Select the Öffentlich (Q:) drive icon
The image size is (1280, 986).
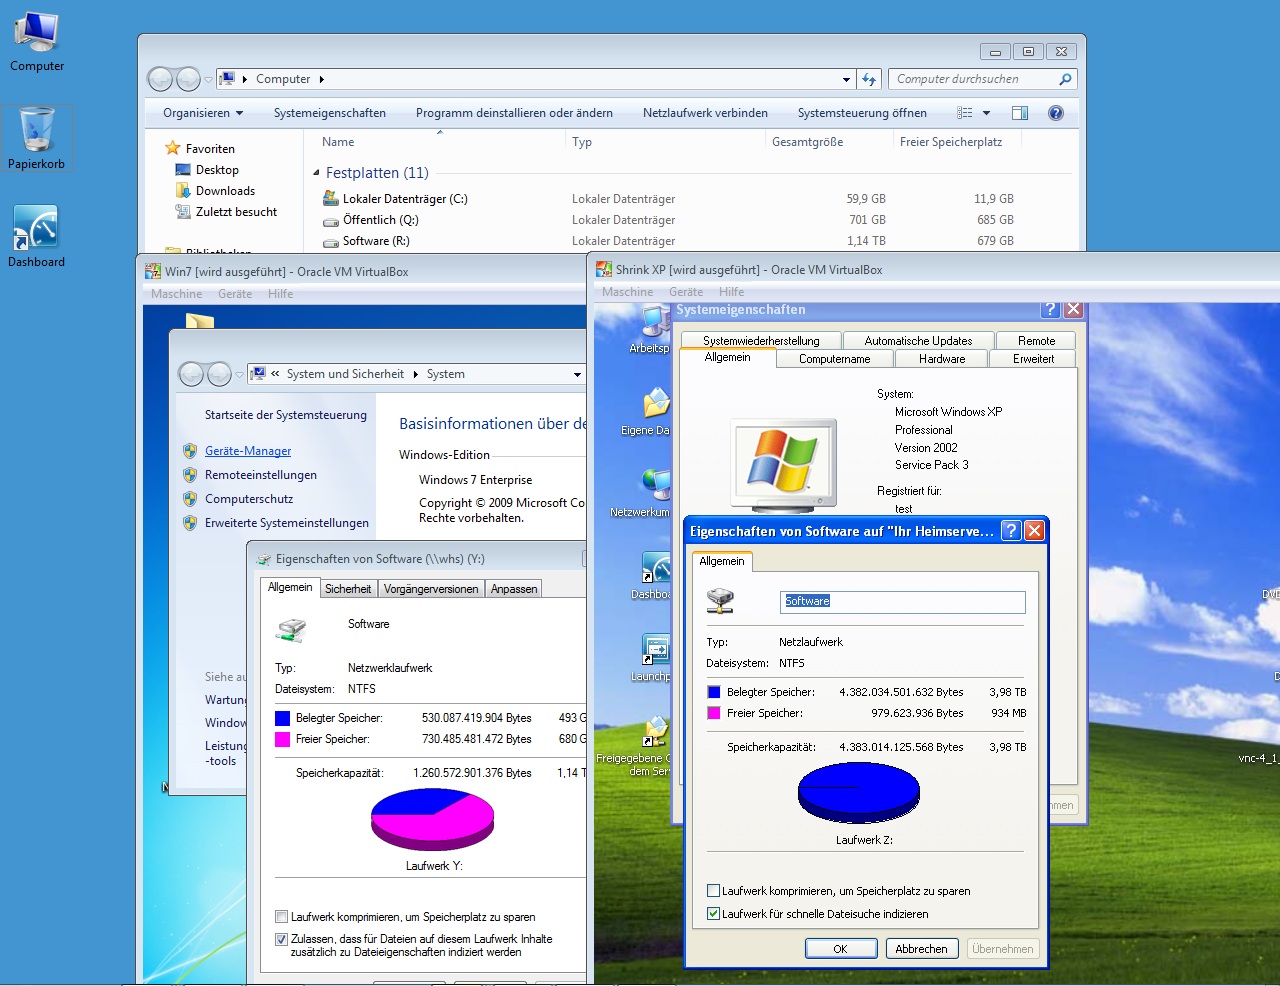331,220
